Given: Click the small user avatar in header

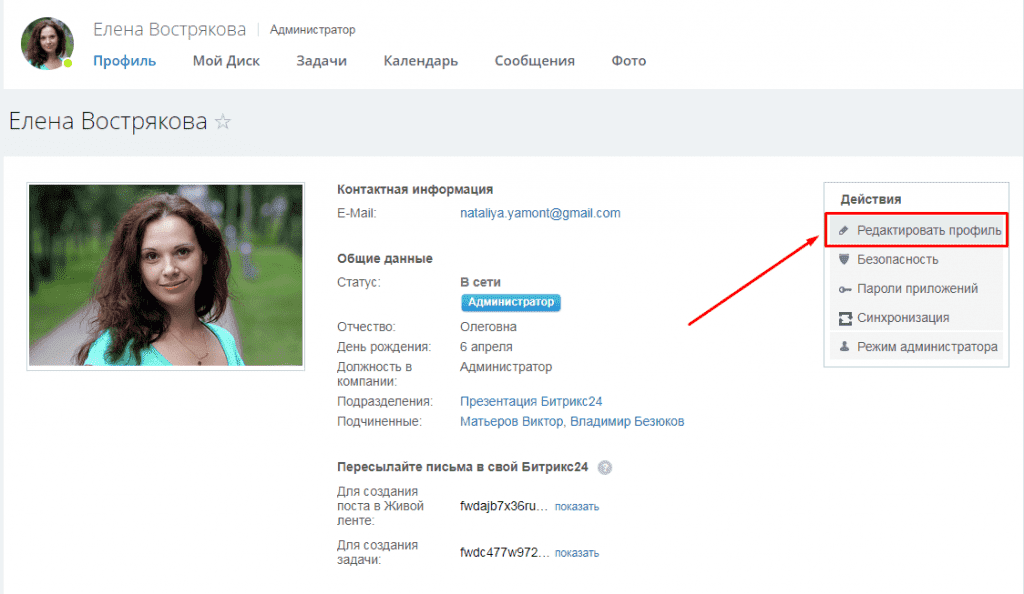Looking at the screenshot, I should click(47, 44).
